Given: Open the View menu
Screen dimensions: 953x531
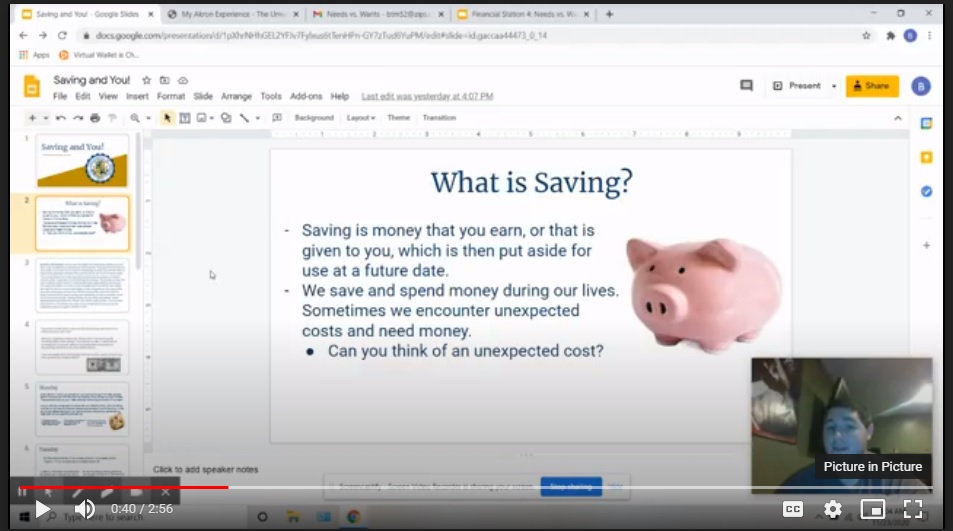Looking at the screenshot, I should [108, 96].
